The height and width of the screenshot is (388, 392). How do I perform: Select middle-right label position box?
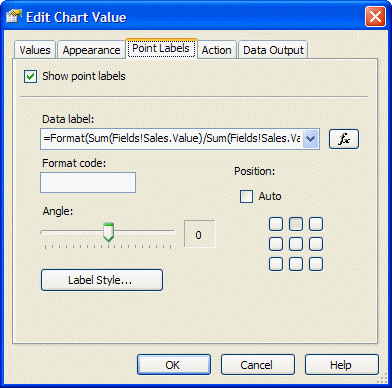pyautogui.click(x=316, y=244)
